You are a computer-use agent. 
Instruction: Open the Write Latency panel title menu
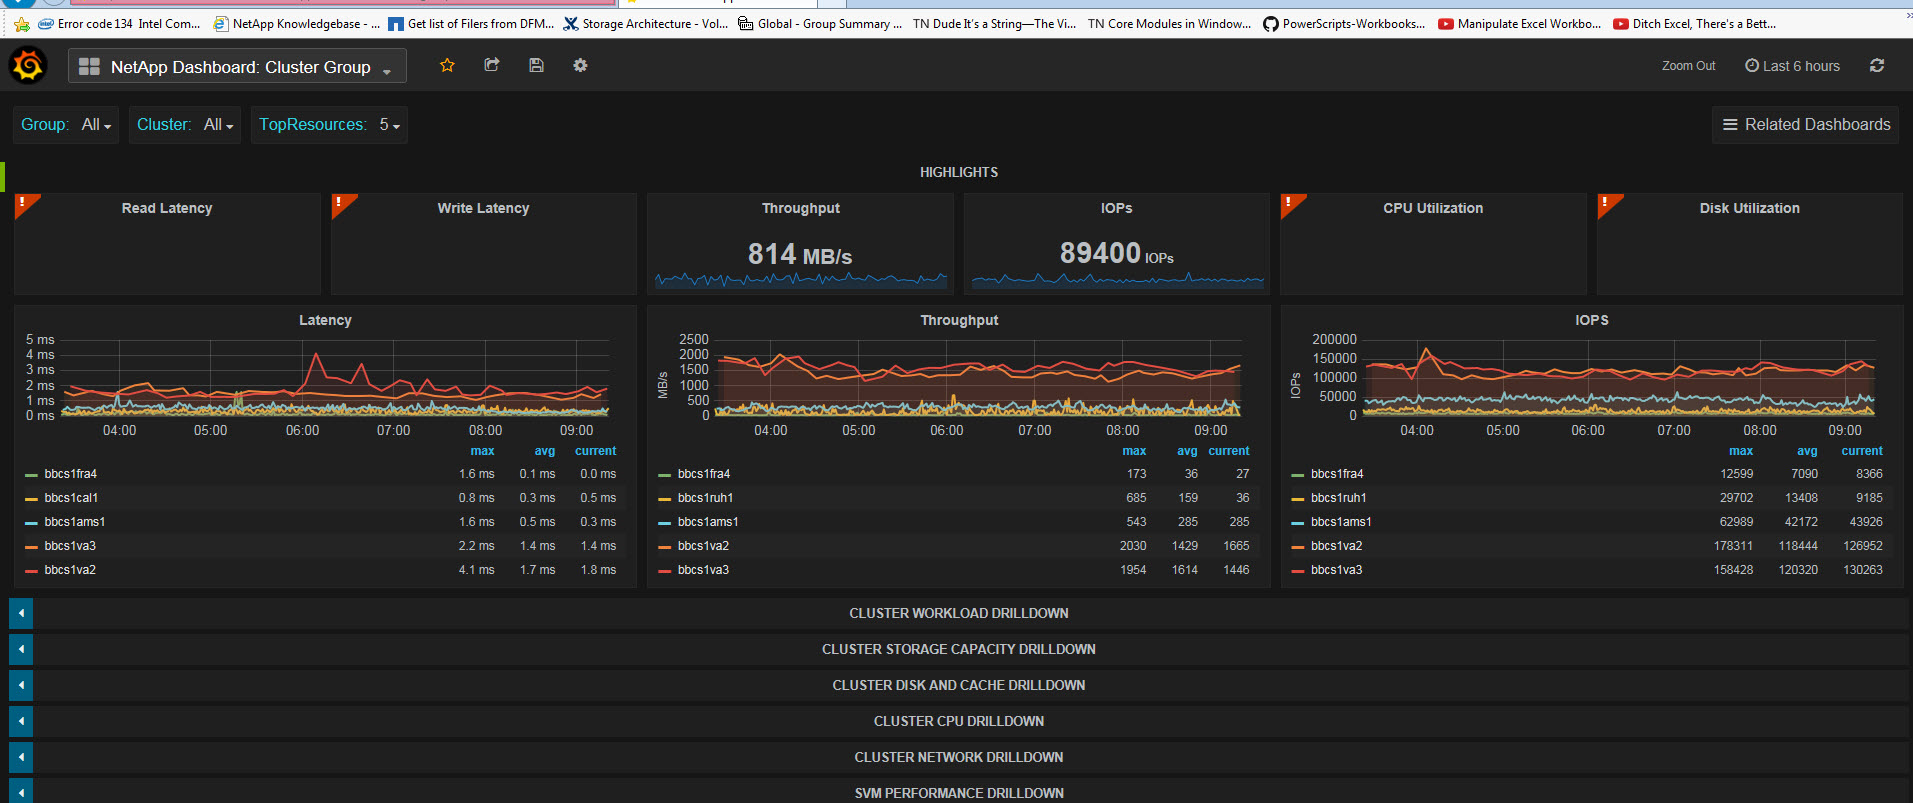(483, 208)
